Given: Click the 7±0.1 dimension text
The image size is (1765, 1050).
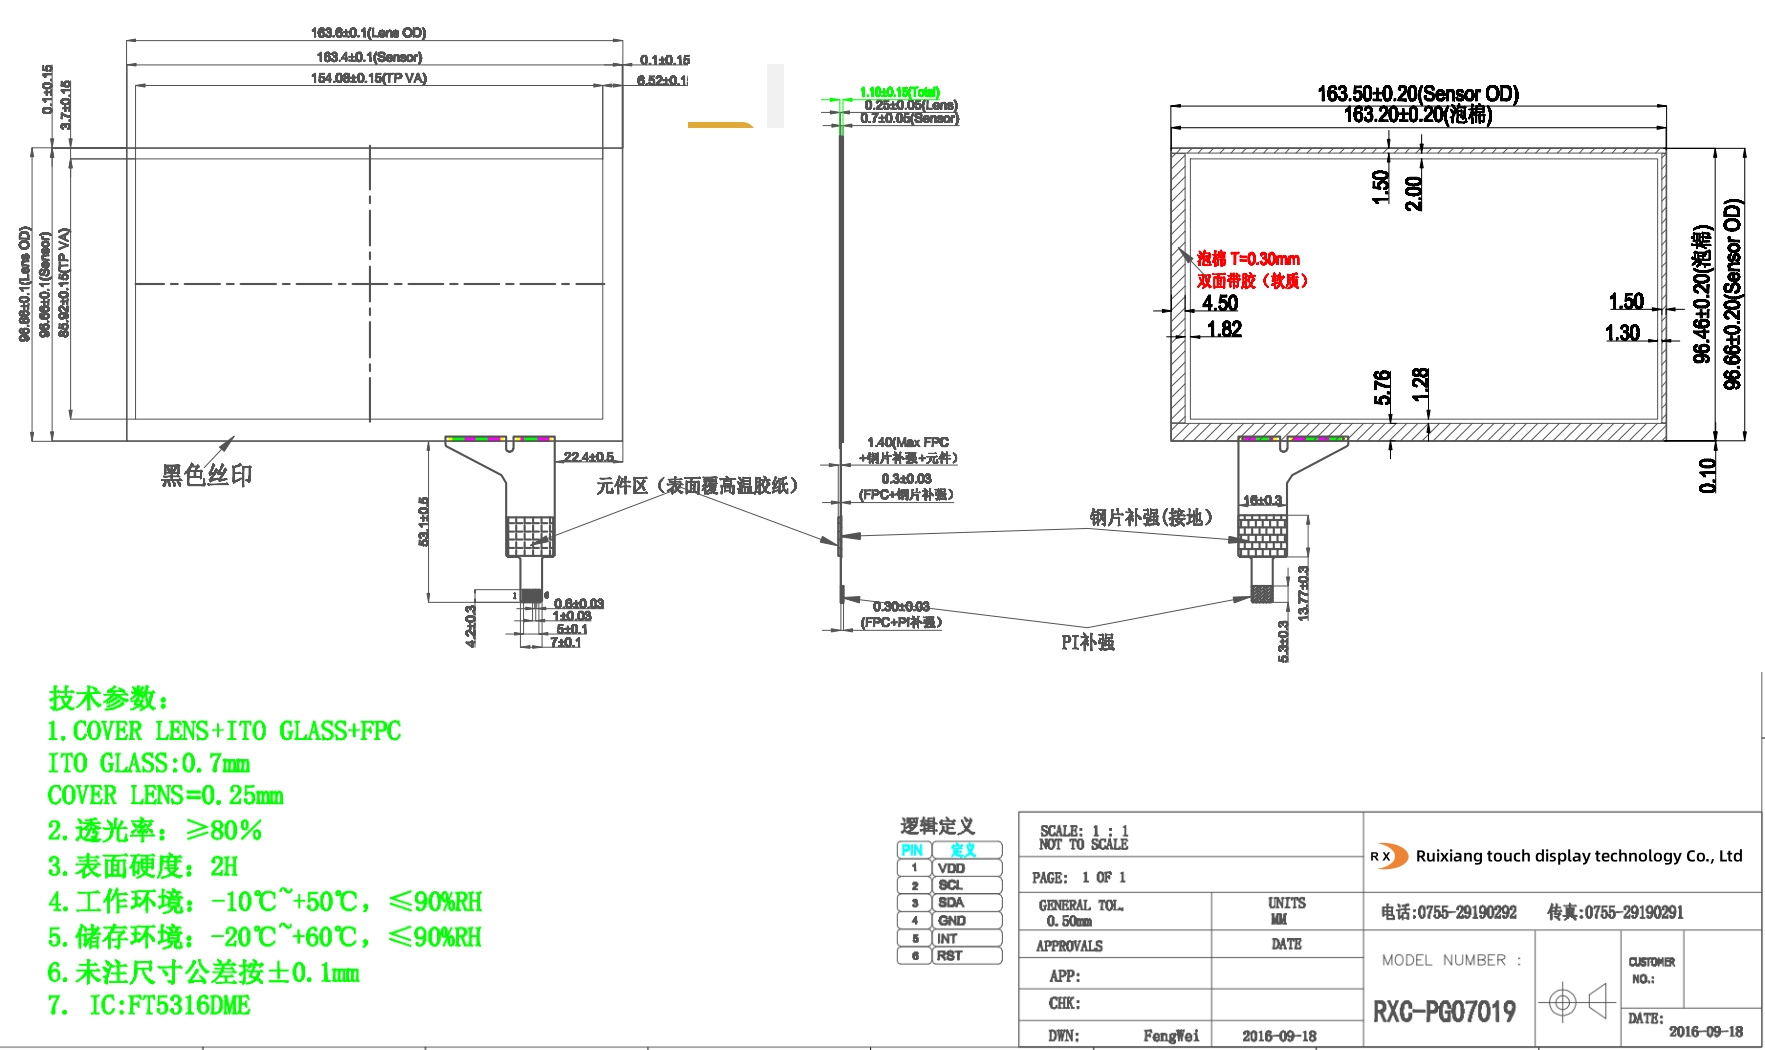Looking at the screenshot, I should point(565,642).
